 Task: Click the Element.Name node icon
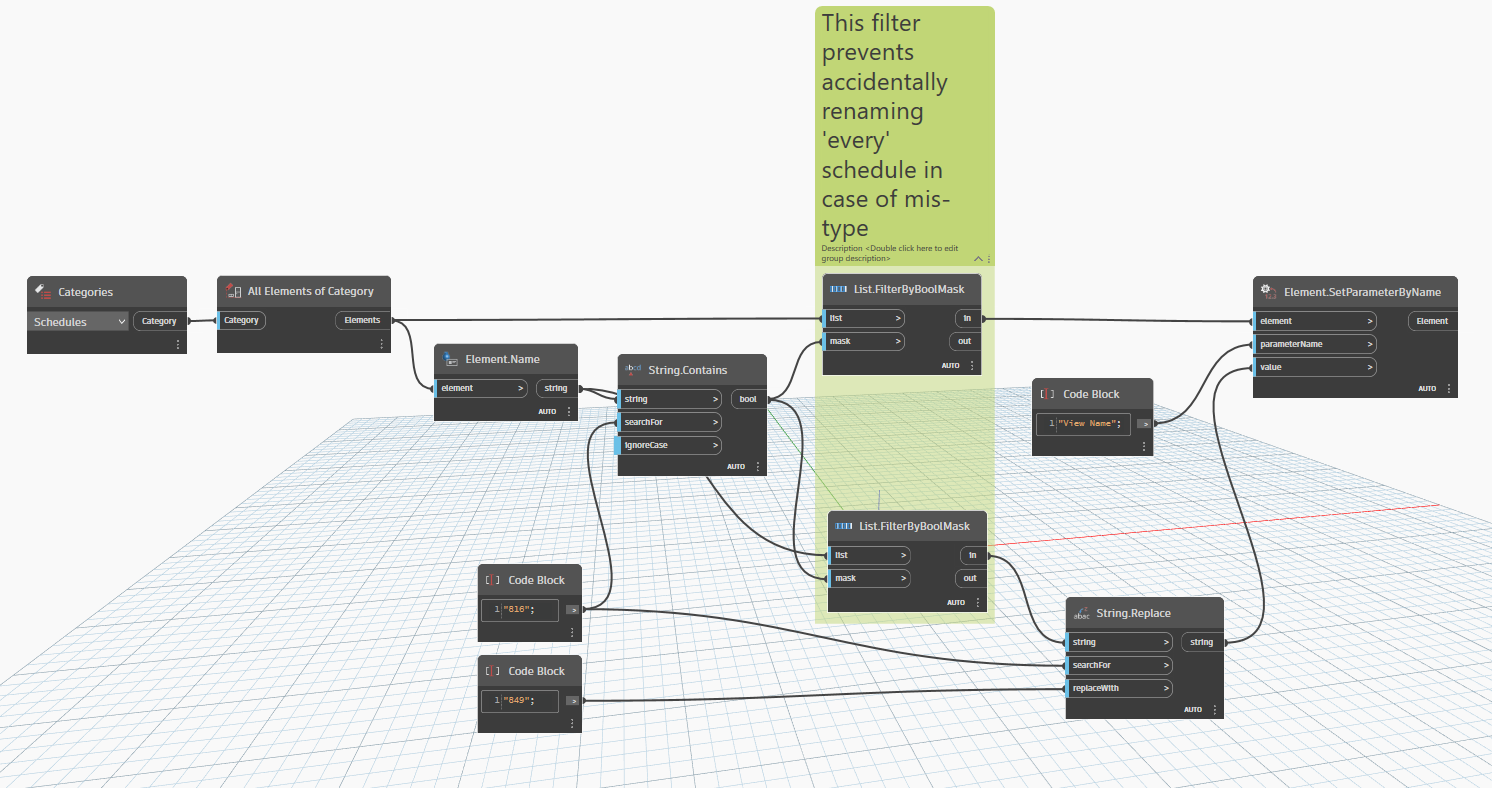(449, 358)
